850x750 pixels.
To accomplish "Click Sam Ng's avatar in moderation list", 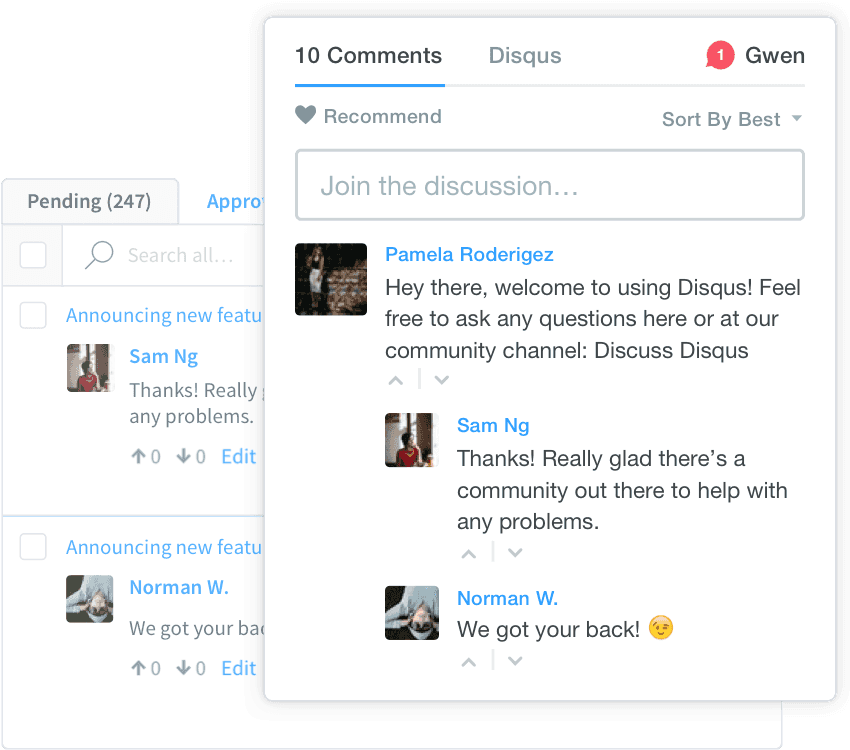I will pos(89,368).
